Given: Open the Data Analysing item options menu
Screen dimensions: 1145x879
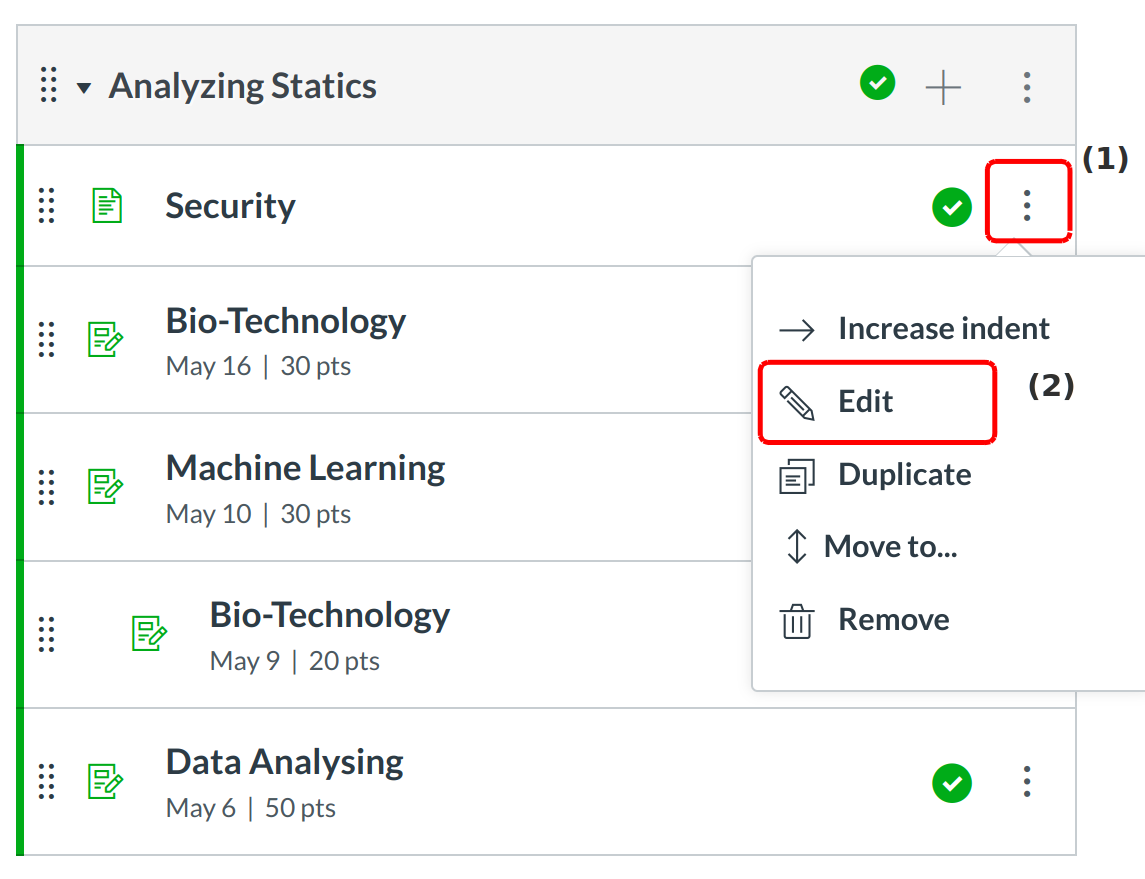Looking at the screenshot, I should tap(1027, 782).
